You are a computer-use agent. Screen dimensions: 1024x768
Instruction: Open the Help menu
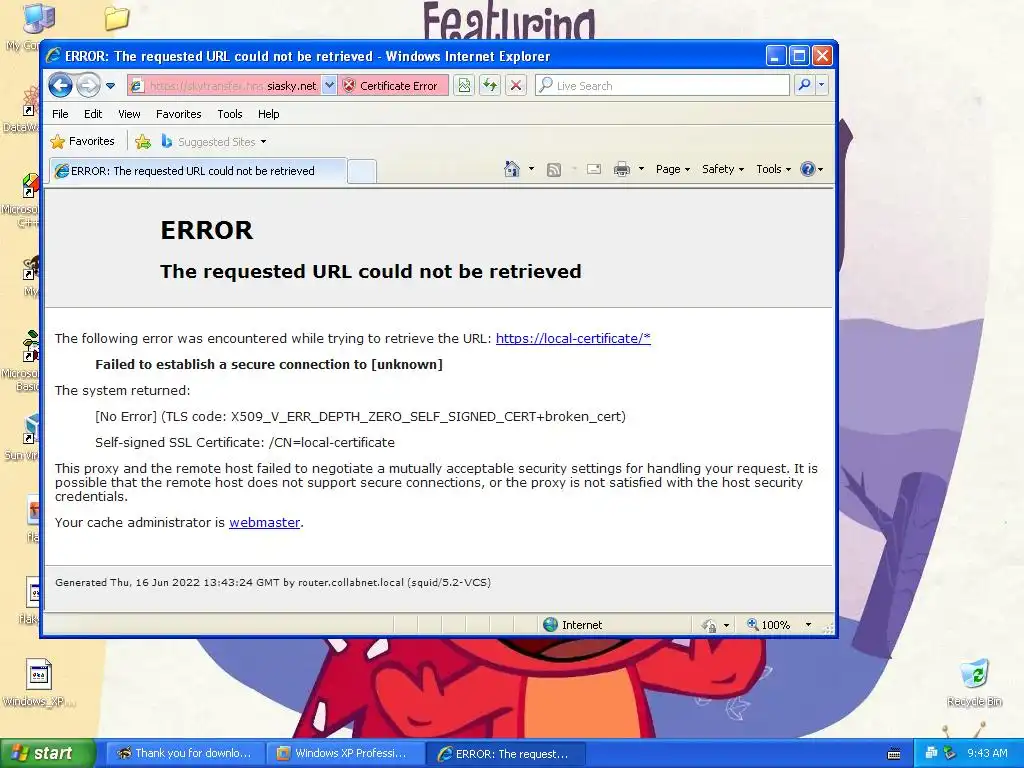pyautogui.click(x=268, y=114)
